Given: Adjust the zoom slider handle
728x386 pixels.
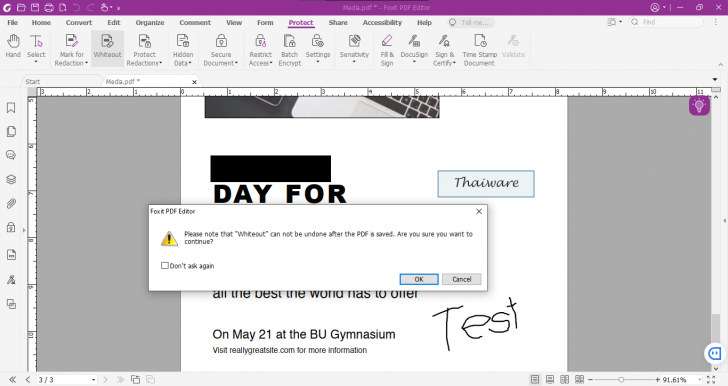Looking at the screenshot, I should point(621,379).
